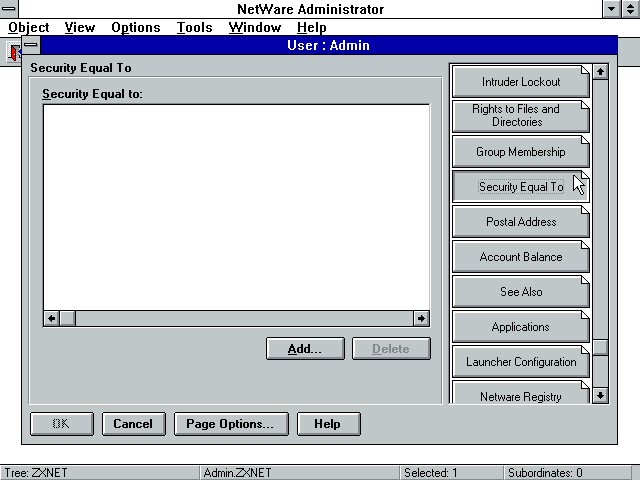This screenshot has height=480, width=640.
Task: Open the See Also page
Action: 521,292
